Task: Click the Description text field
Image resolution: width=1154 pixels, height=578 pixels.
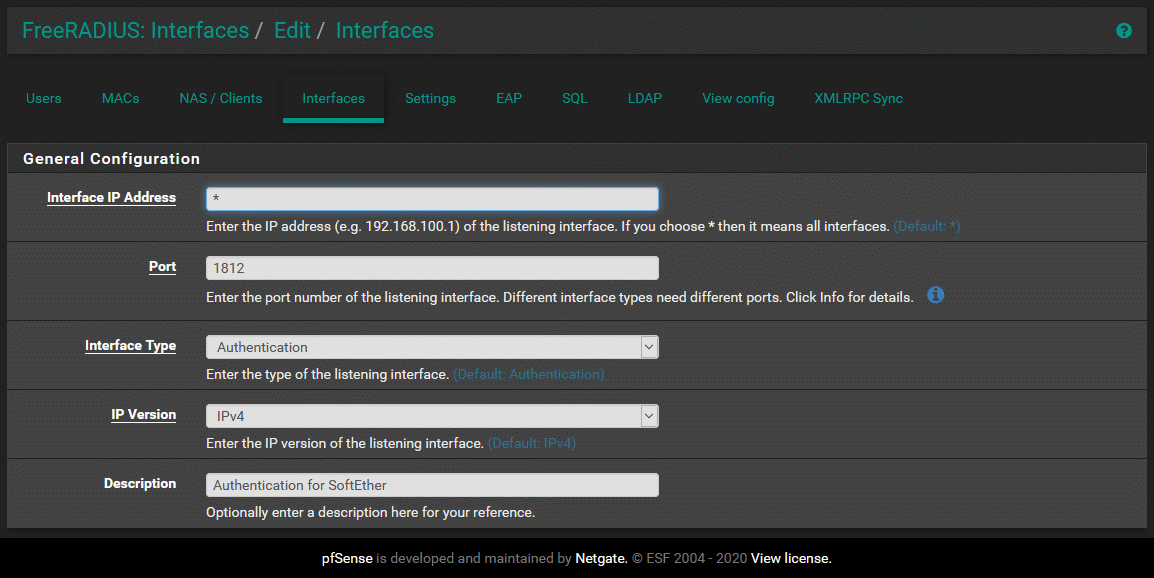Action: click(x=432, y=485)
